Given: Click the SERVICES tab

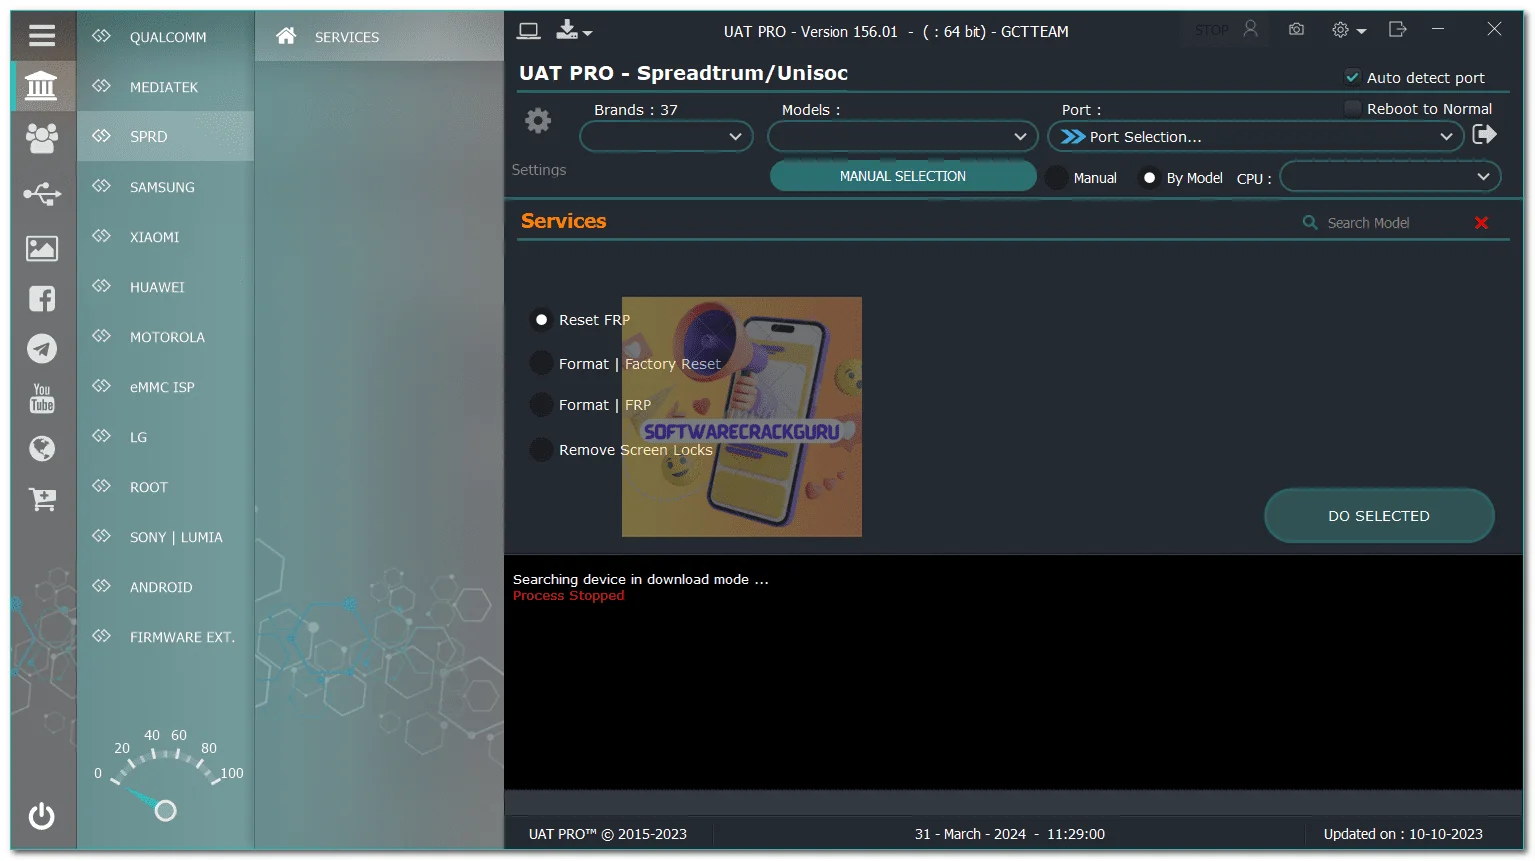Looking at the screenshot, I should click(x=379, y=36).
